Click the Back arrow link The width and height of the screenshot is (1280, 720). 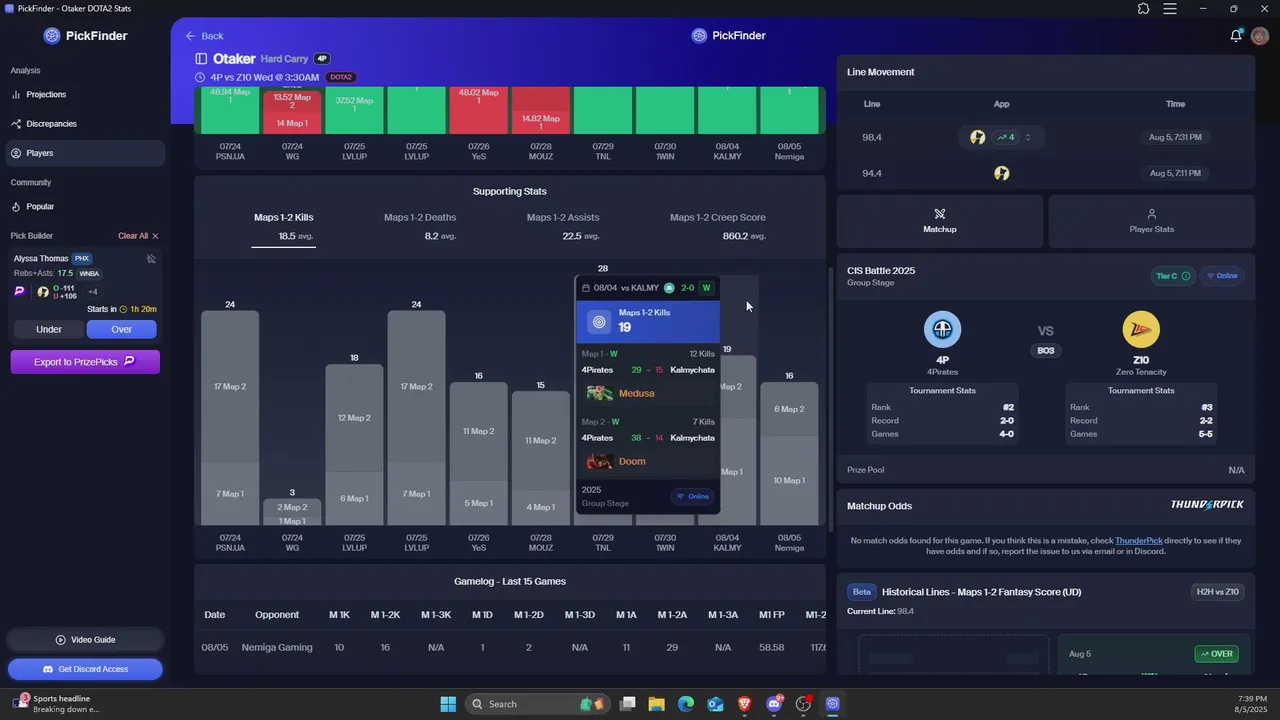(x=204, y=36)
